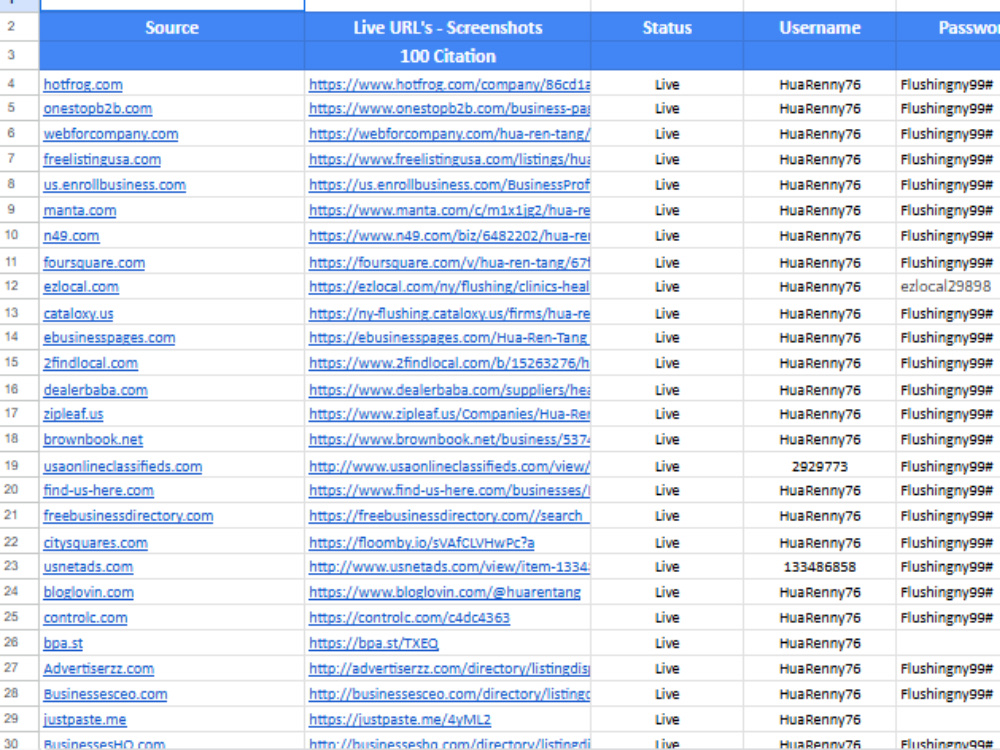The image size is (1000, 750).
Task: Open the usnetads.com source link
Action: 89,568
